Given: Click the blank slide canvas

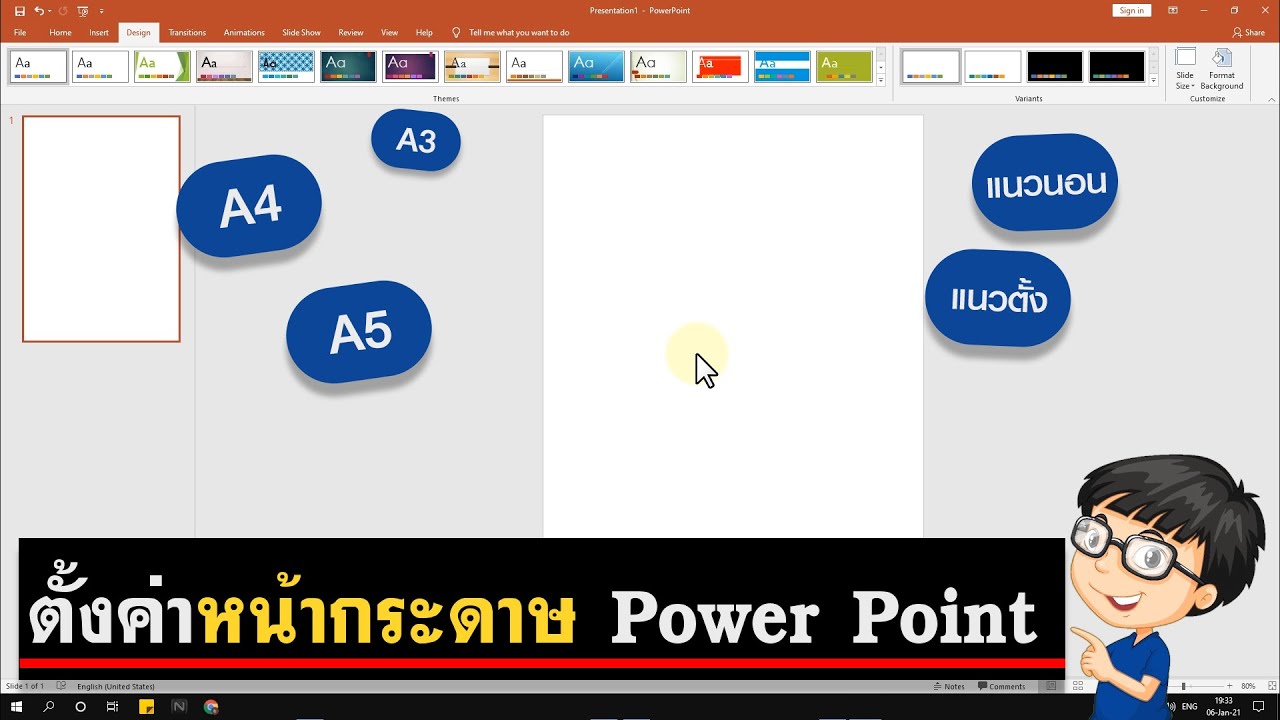Looking at the screenshot, I should (x=733, y=325).
